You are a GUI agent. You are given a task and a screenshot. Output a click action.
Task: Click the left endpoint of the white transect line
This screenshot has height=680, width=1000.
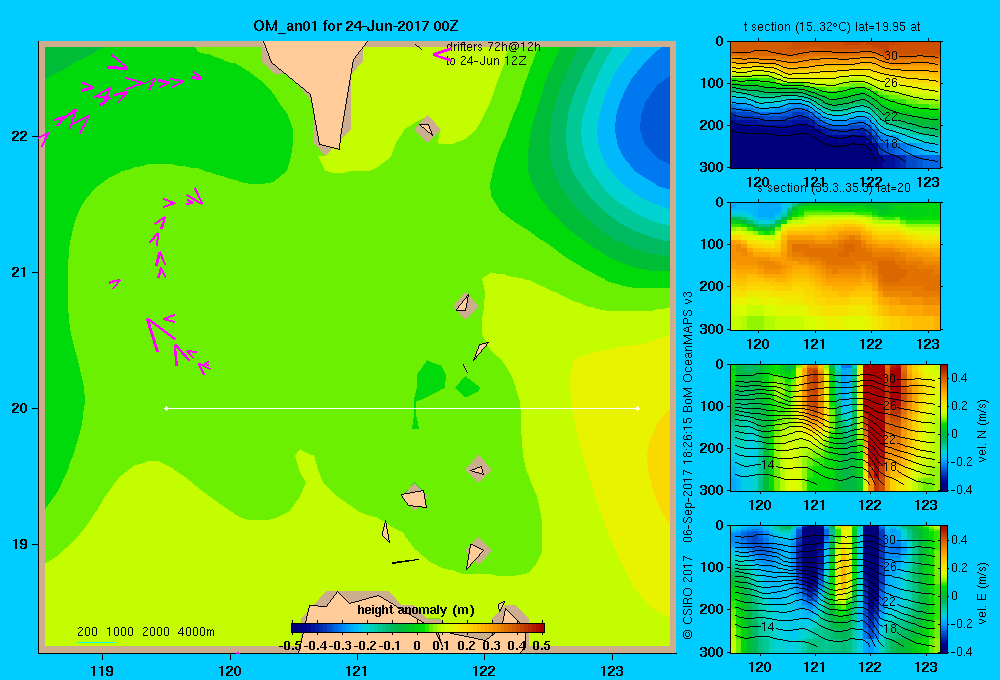(x=166, y=408)
